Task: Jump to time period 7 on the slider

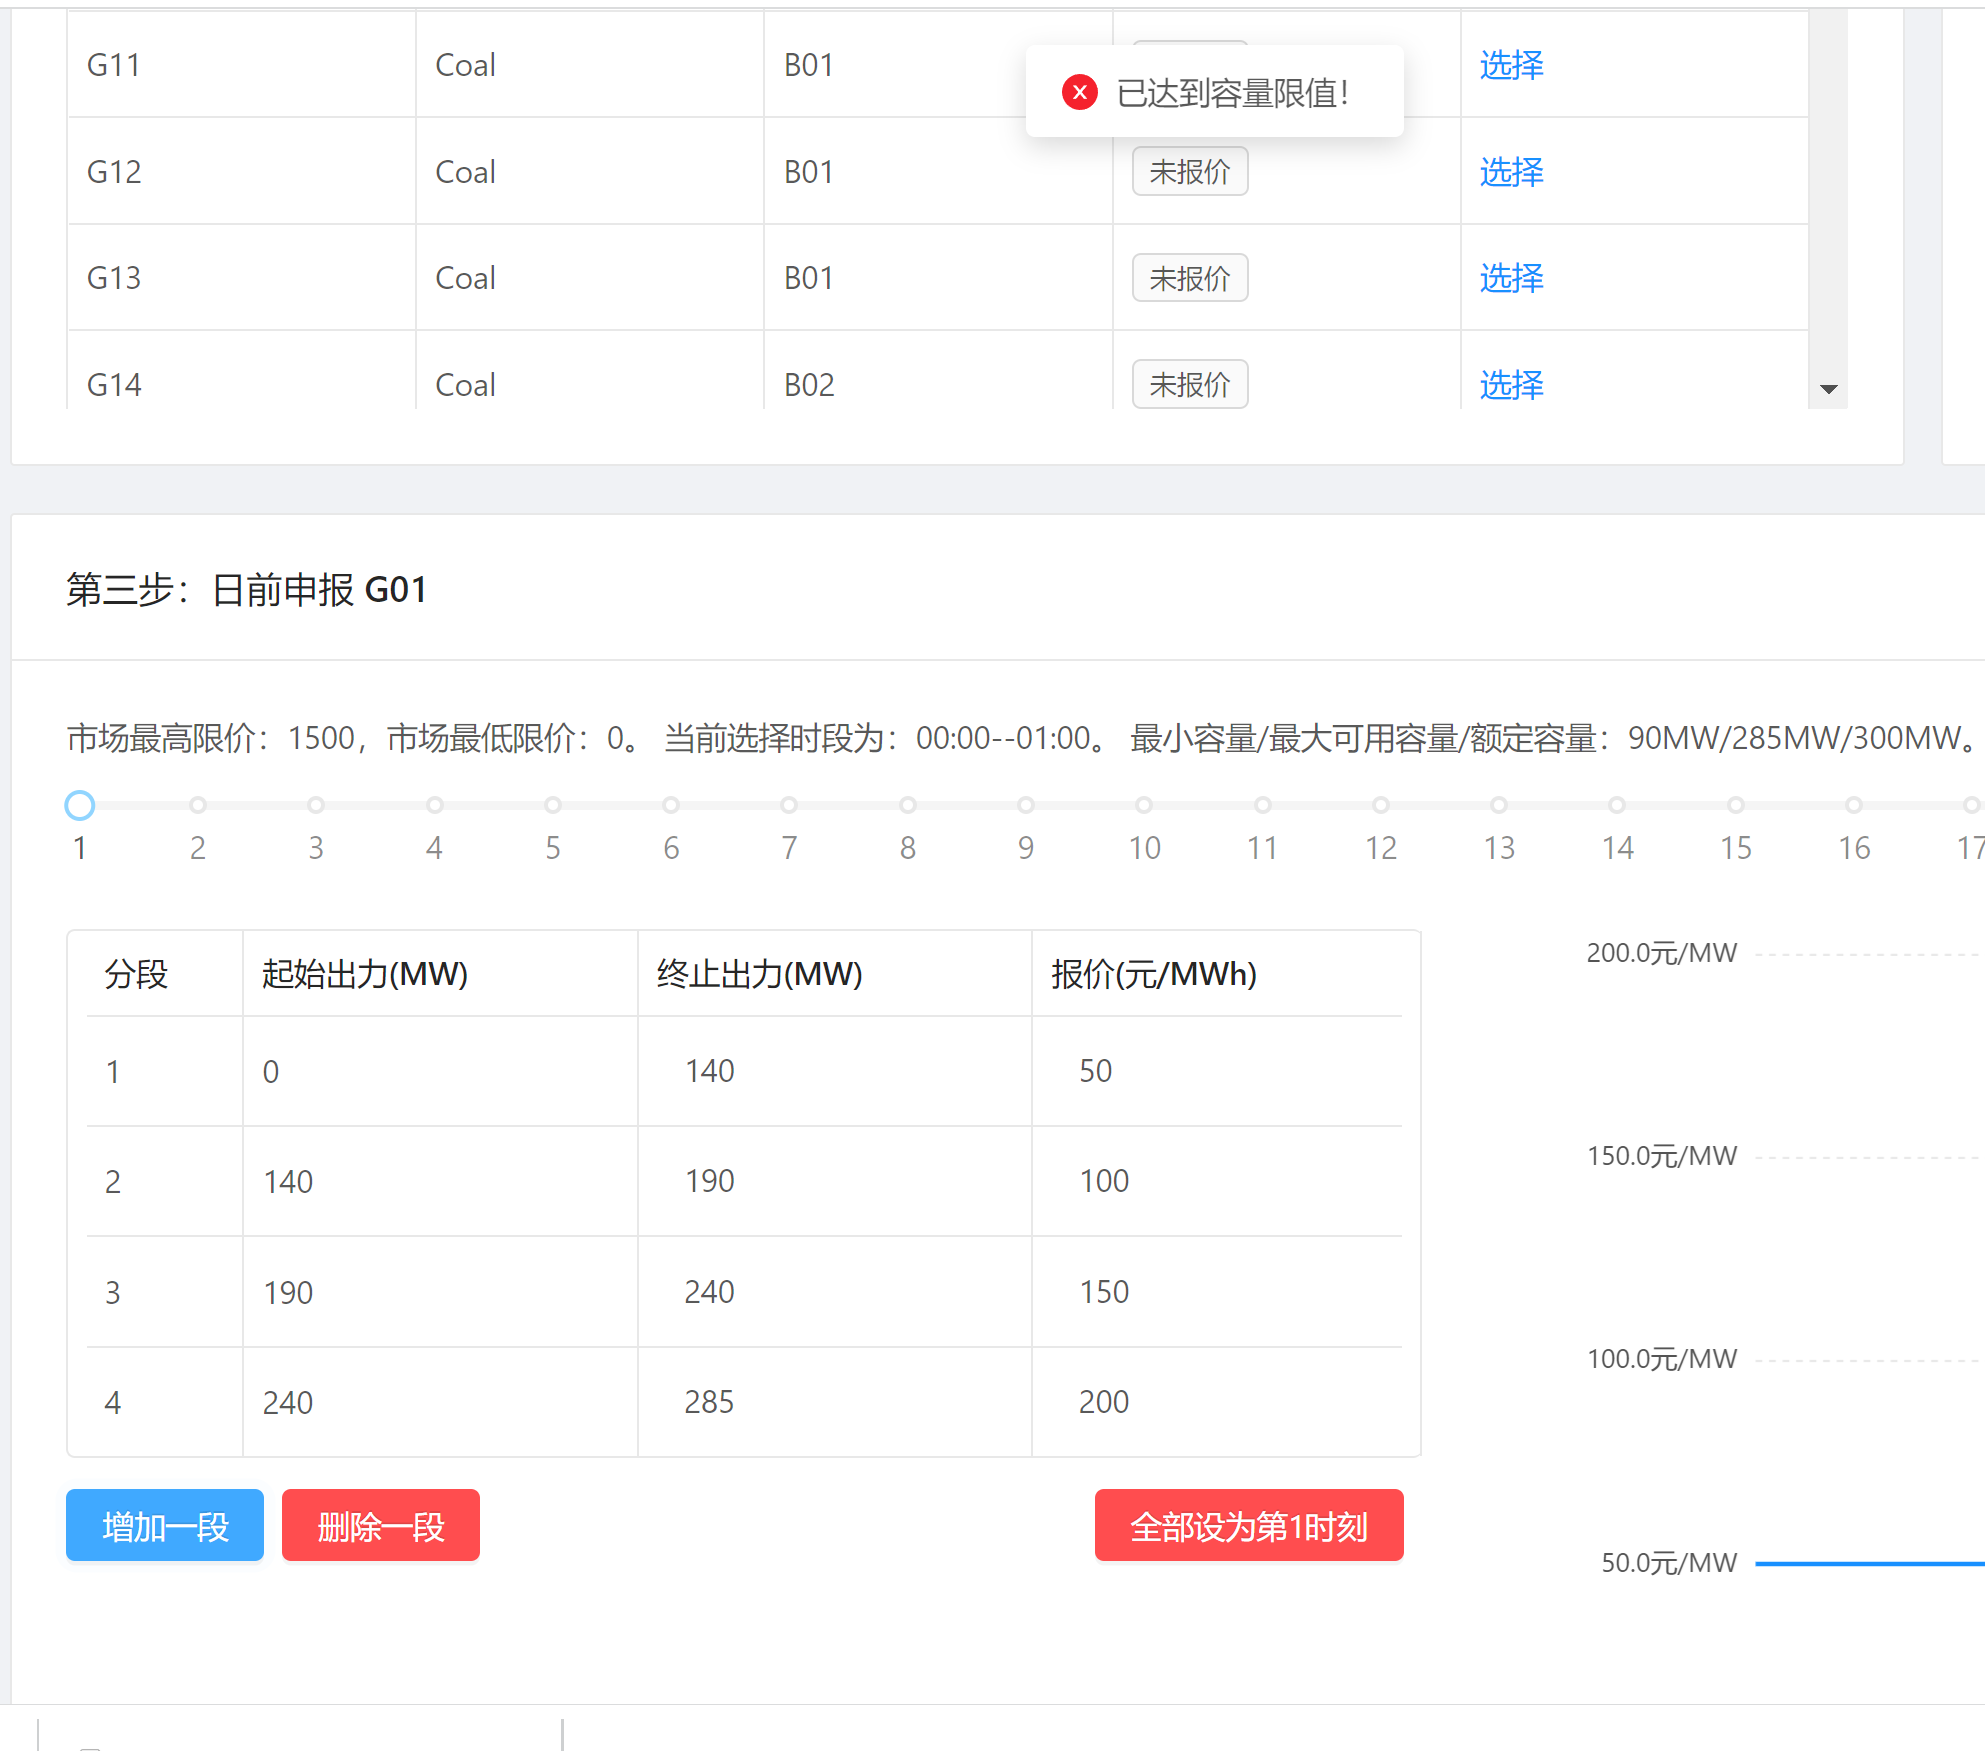Action: point(789,805)
